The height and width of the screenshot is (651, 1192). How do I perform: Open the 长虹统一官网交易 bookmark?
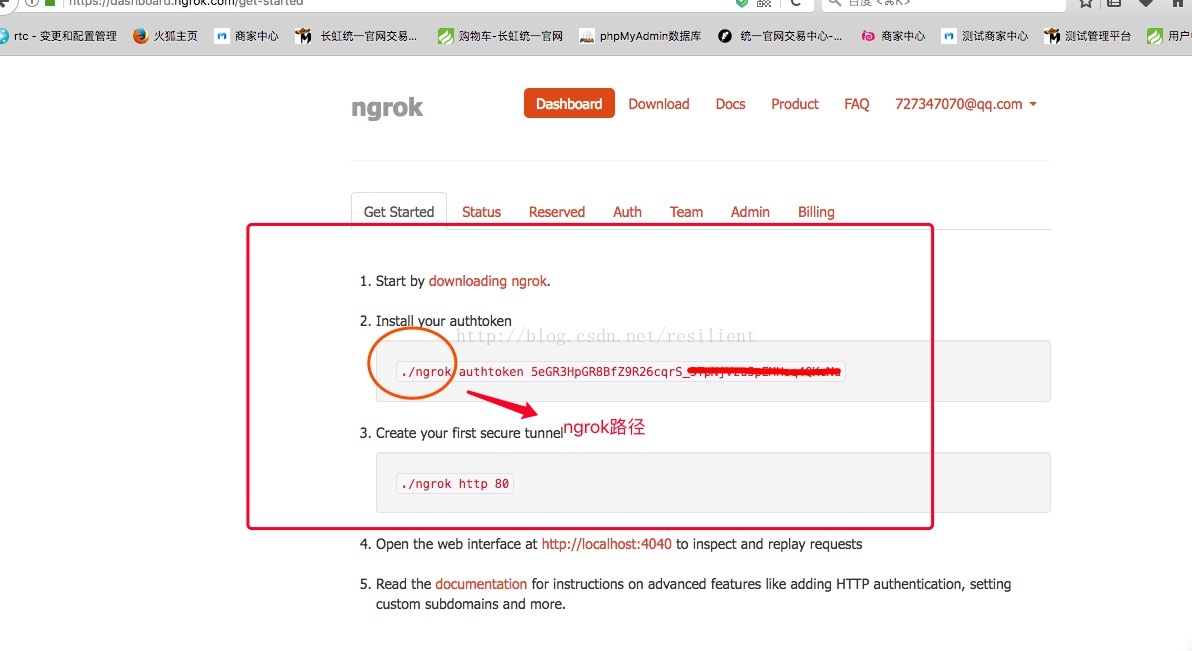pyautogui.click(x=357, y=36)
